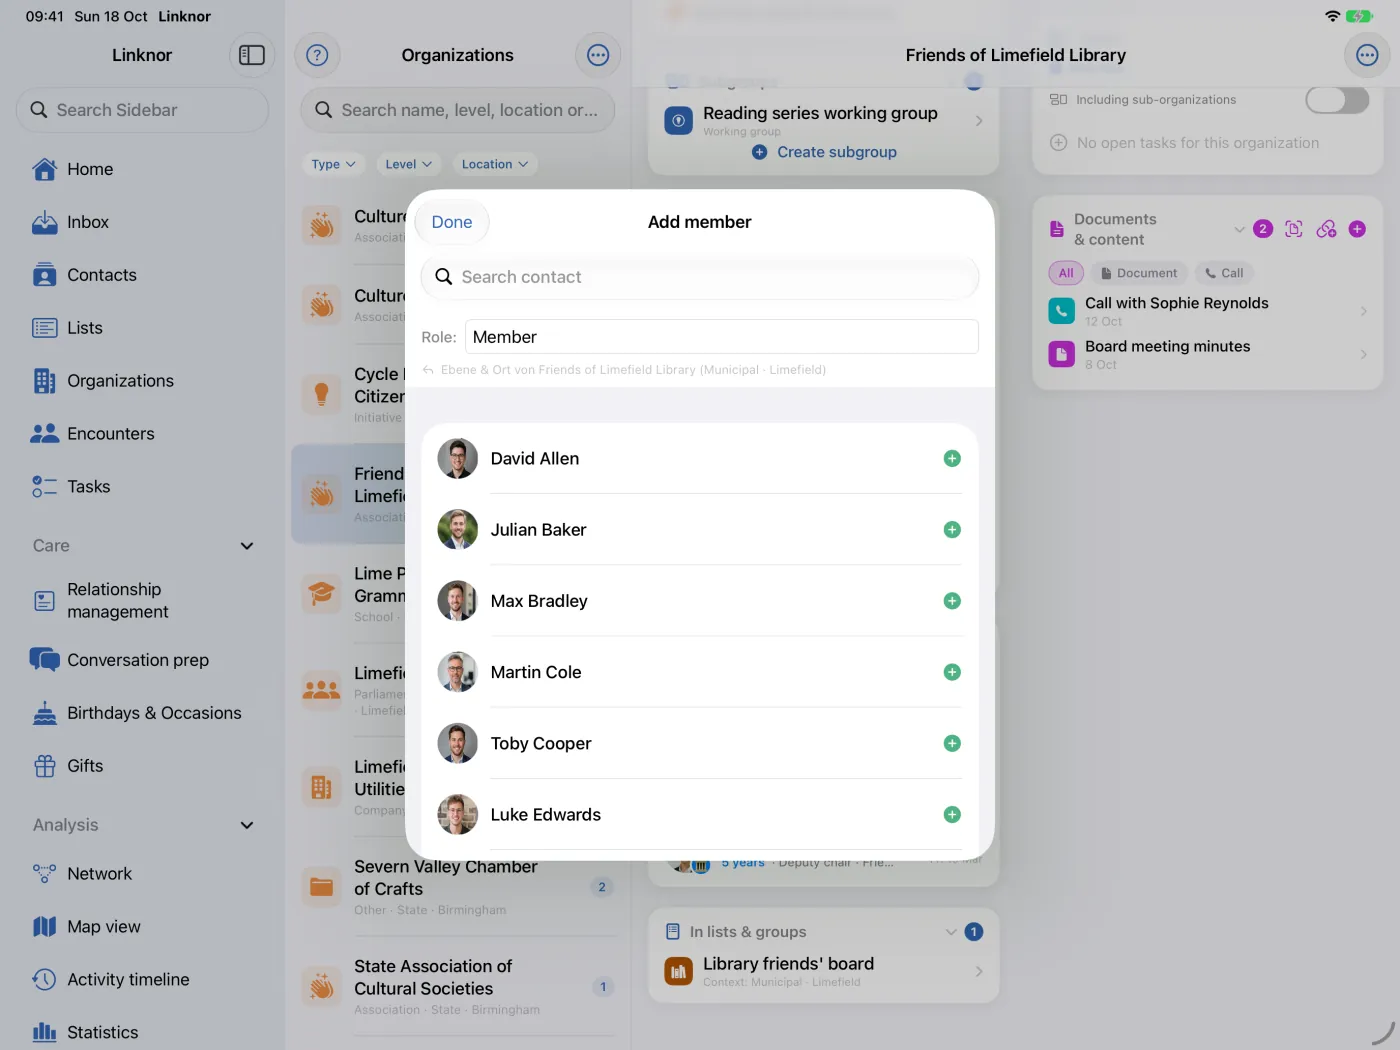Image resolution: width=1400 pixels, height=1050 pixels.
Task: Toggle the sidebar layout icon
Action: pos(252,55)
